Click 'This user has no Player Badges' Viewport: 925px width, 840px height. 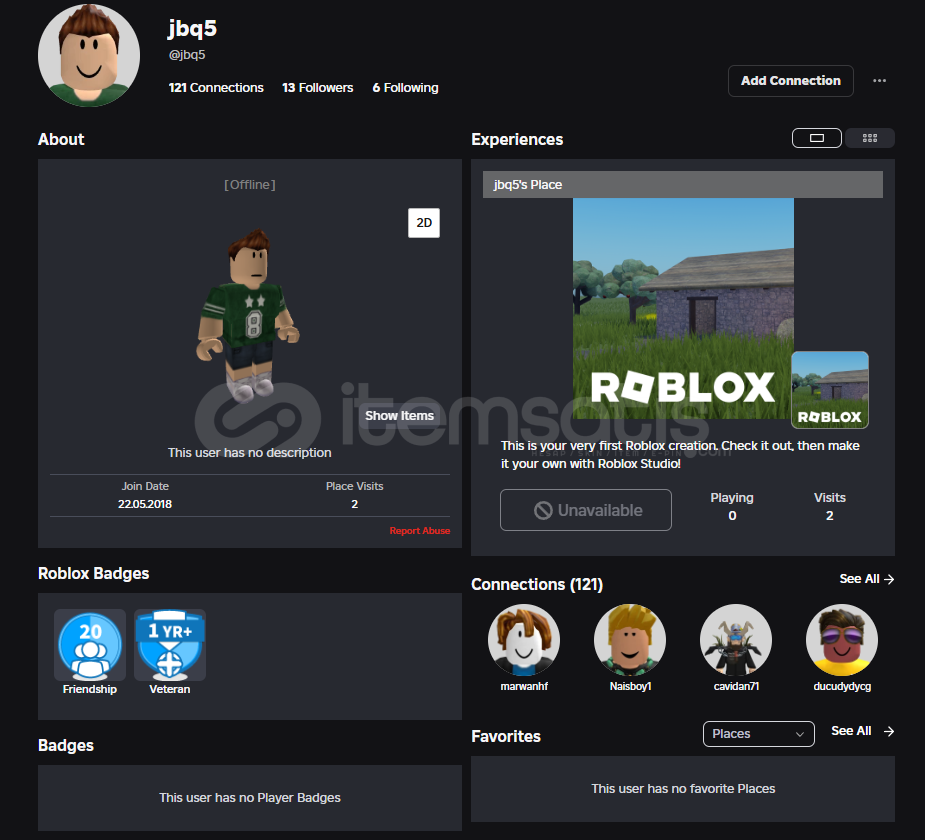[250, 798]
